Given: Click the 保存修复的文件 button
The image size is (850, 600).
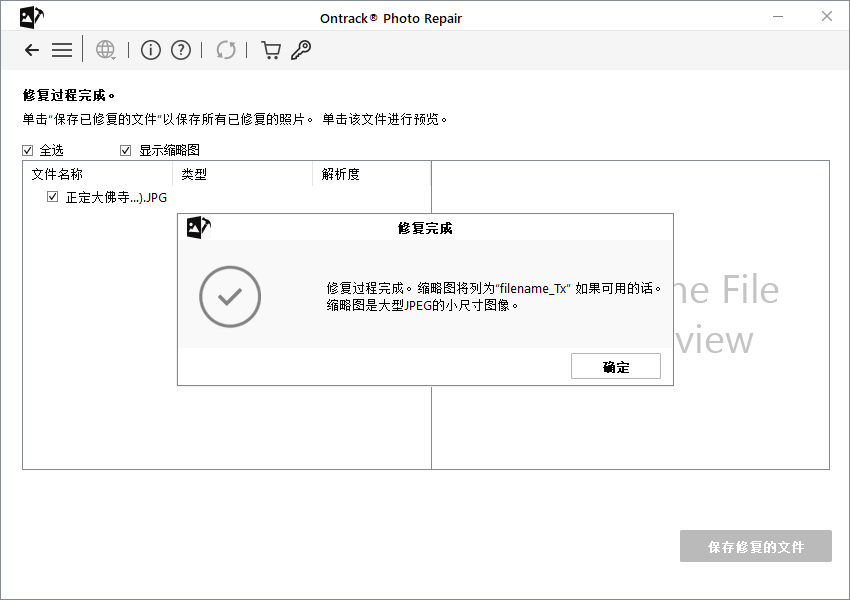Looking at the screenshot, I should click(x=756, y=546).
